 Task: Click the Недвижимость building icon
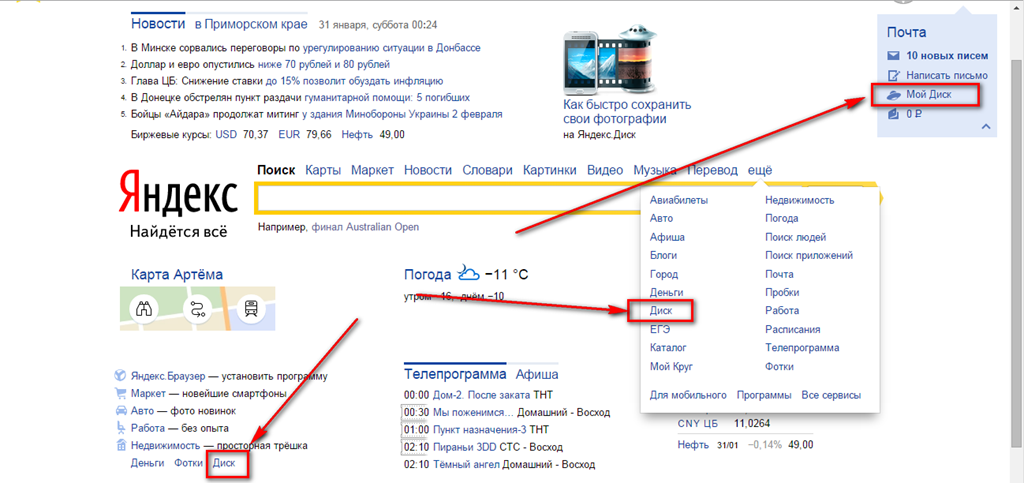point(120,446)
